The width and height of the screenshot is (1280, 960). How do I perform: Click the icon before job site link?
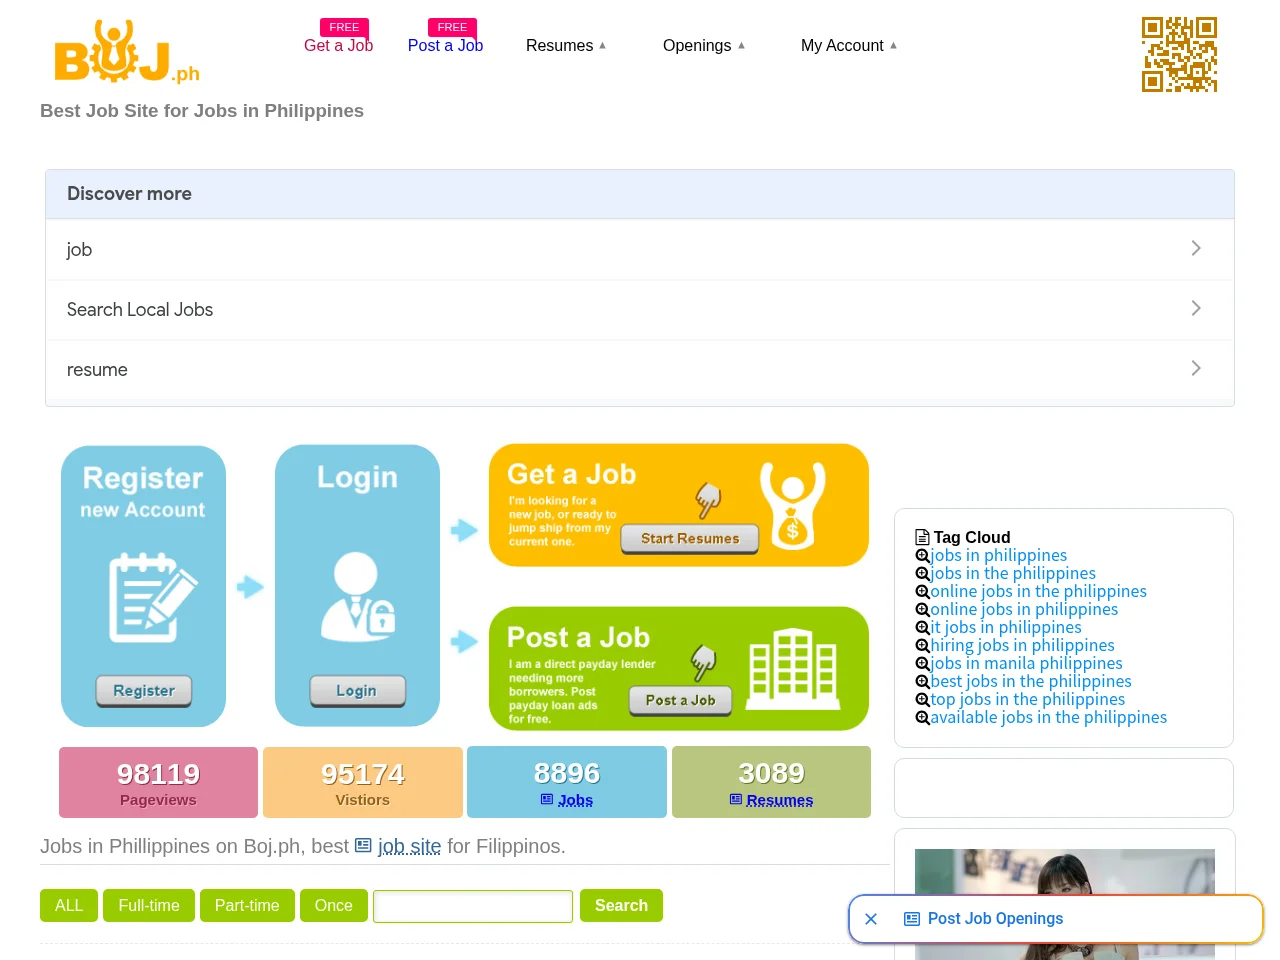(363, 846)
